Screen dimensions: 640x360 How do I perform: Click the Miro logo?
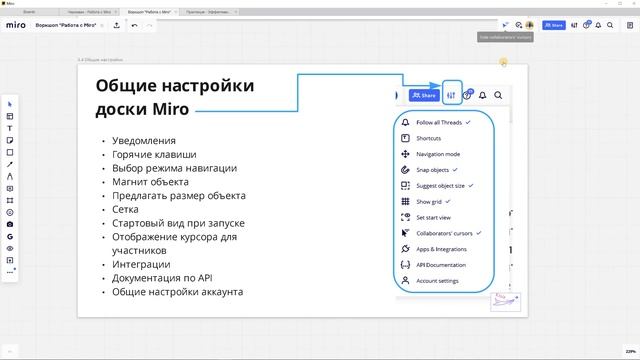pyautogui.click(x=16, y=25)
